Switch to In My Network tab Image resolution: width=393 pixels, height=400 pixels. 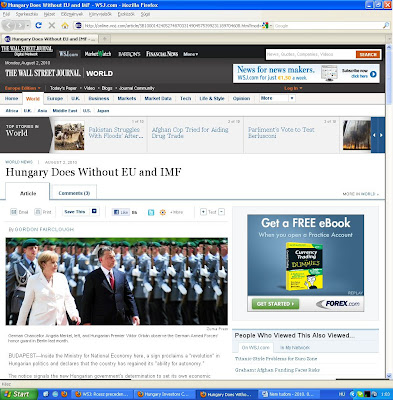(295, 347)
